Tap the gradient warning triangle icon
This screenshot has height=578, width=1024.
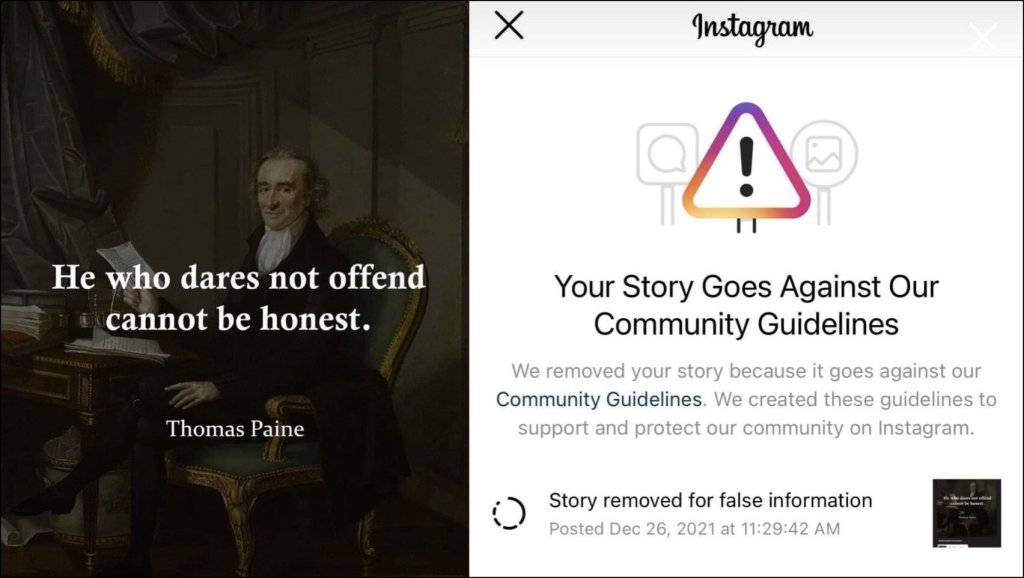[x=746, y=162]
